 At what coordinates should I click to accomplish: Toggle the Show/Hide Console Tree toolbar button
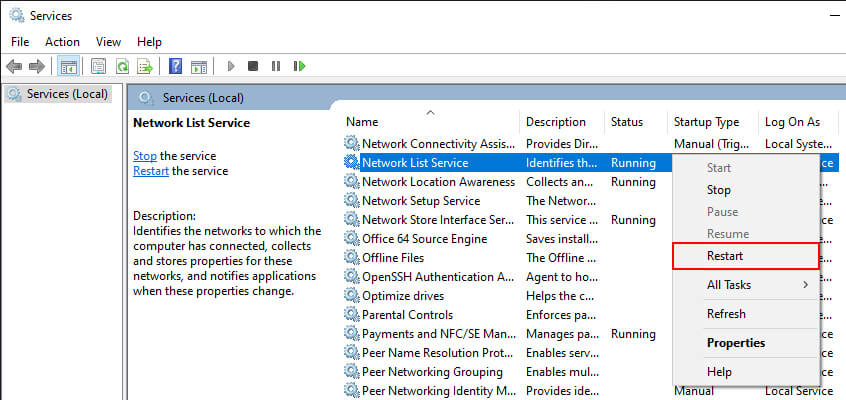69,66
